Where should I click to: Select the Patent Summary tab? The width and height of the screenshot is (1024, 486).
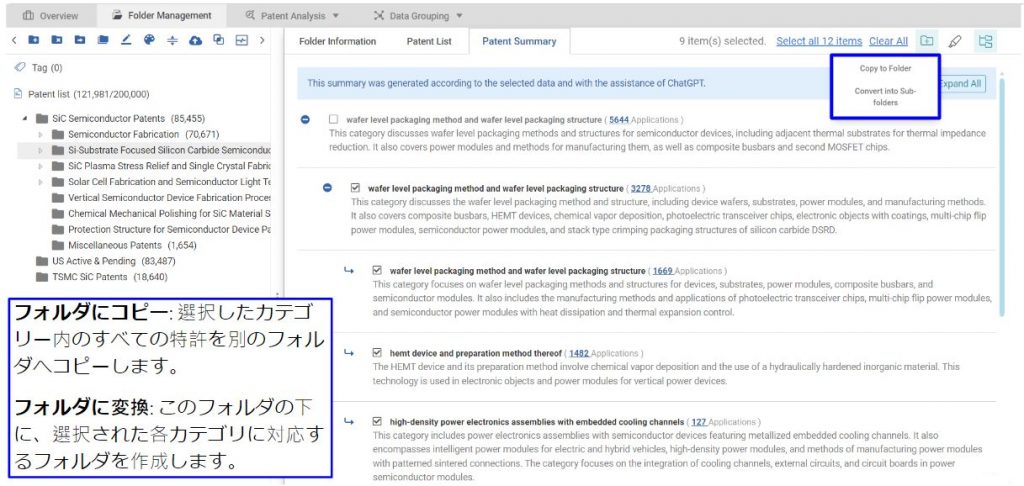(519, 41)
